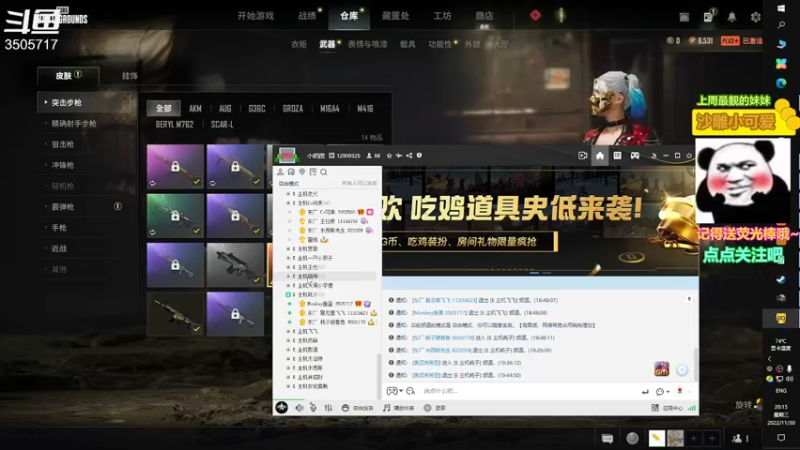The image size is (800, 450).
Task: Click the share icon in chat header
Action: point(409,156)
